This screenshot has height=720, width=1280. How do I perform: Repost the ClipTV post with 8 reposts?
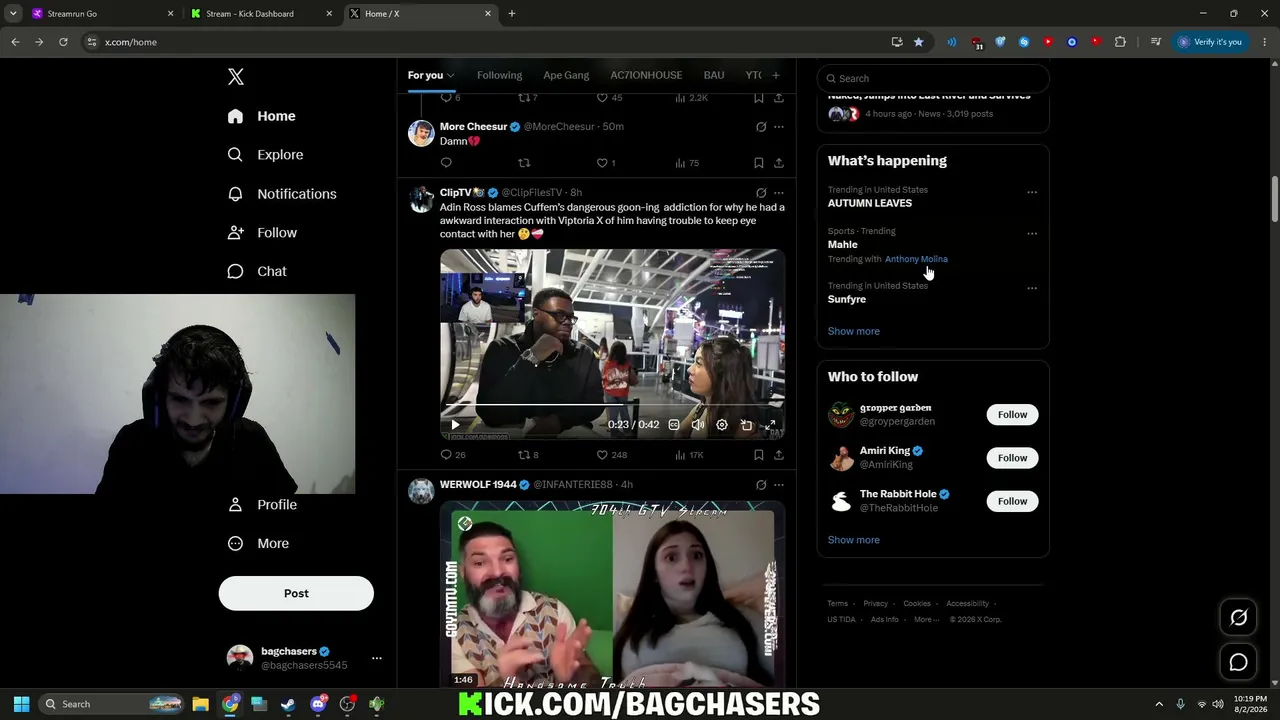(528, 455)
